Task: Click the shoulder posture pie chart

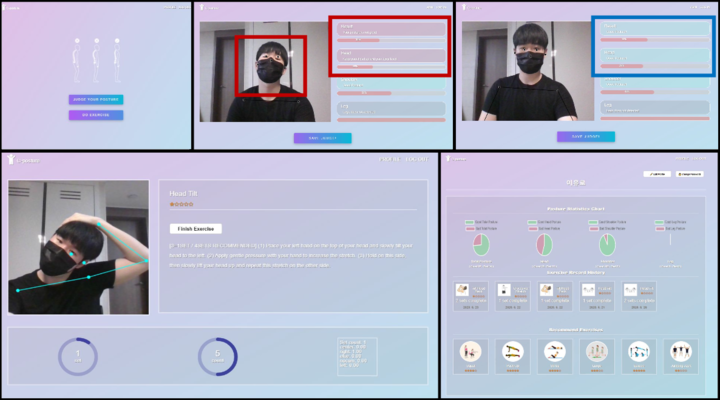Action: point(607,245)
